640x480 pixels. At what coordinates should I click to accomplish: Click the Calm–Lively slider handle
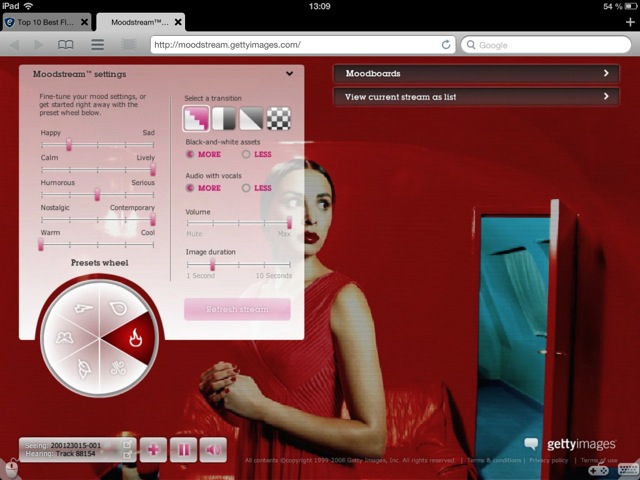point(153,169)
